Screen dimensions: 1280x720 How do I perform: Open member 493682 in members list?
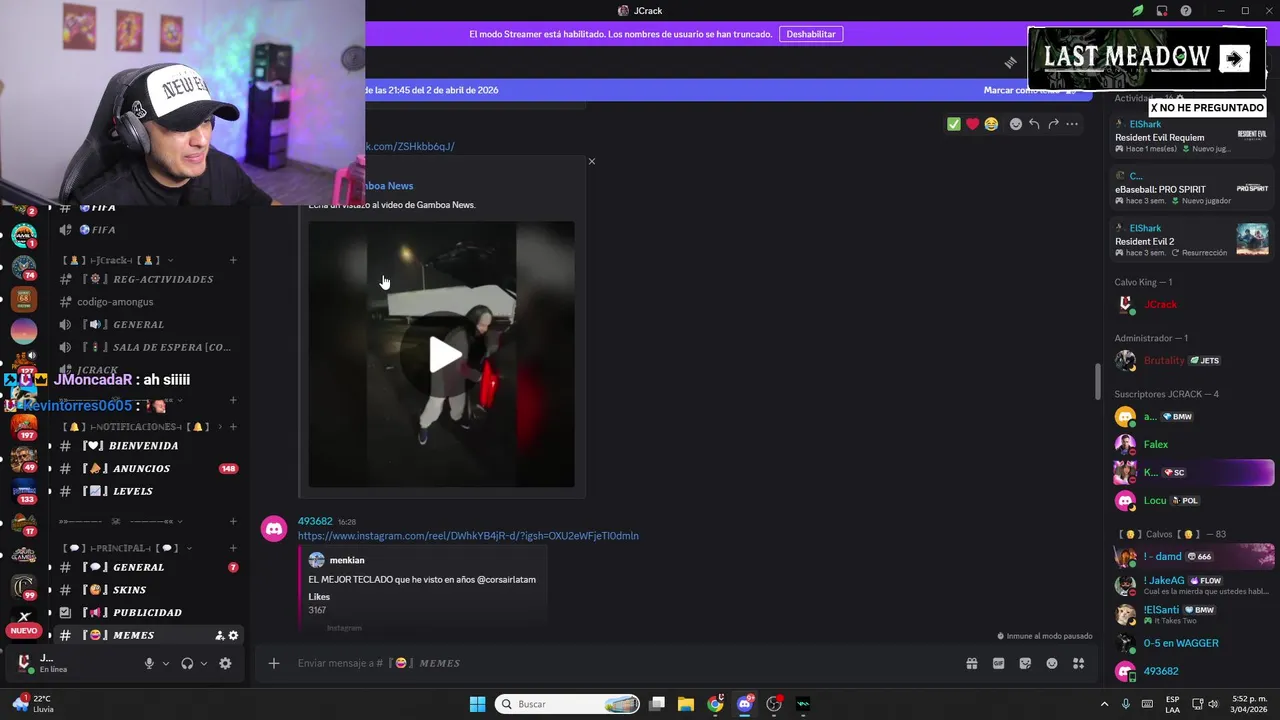(x=1192, y=671)
